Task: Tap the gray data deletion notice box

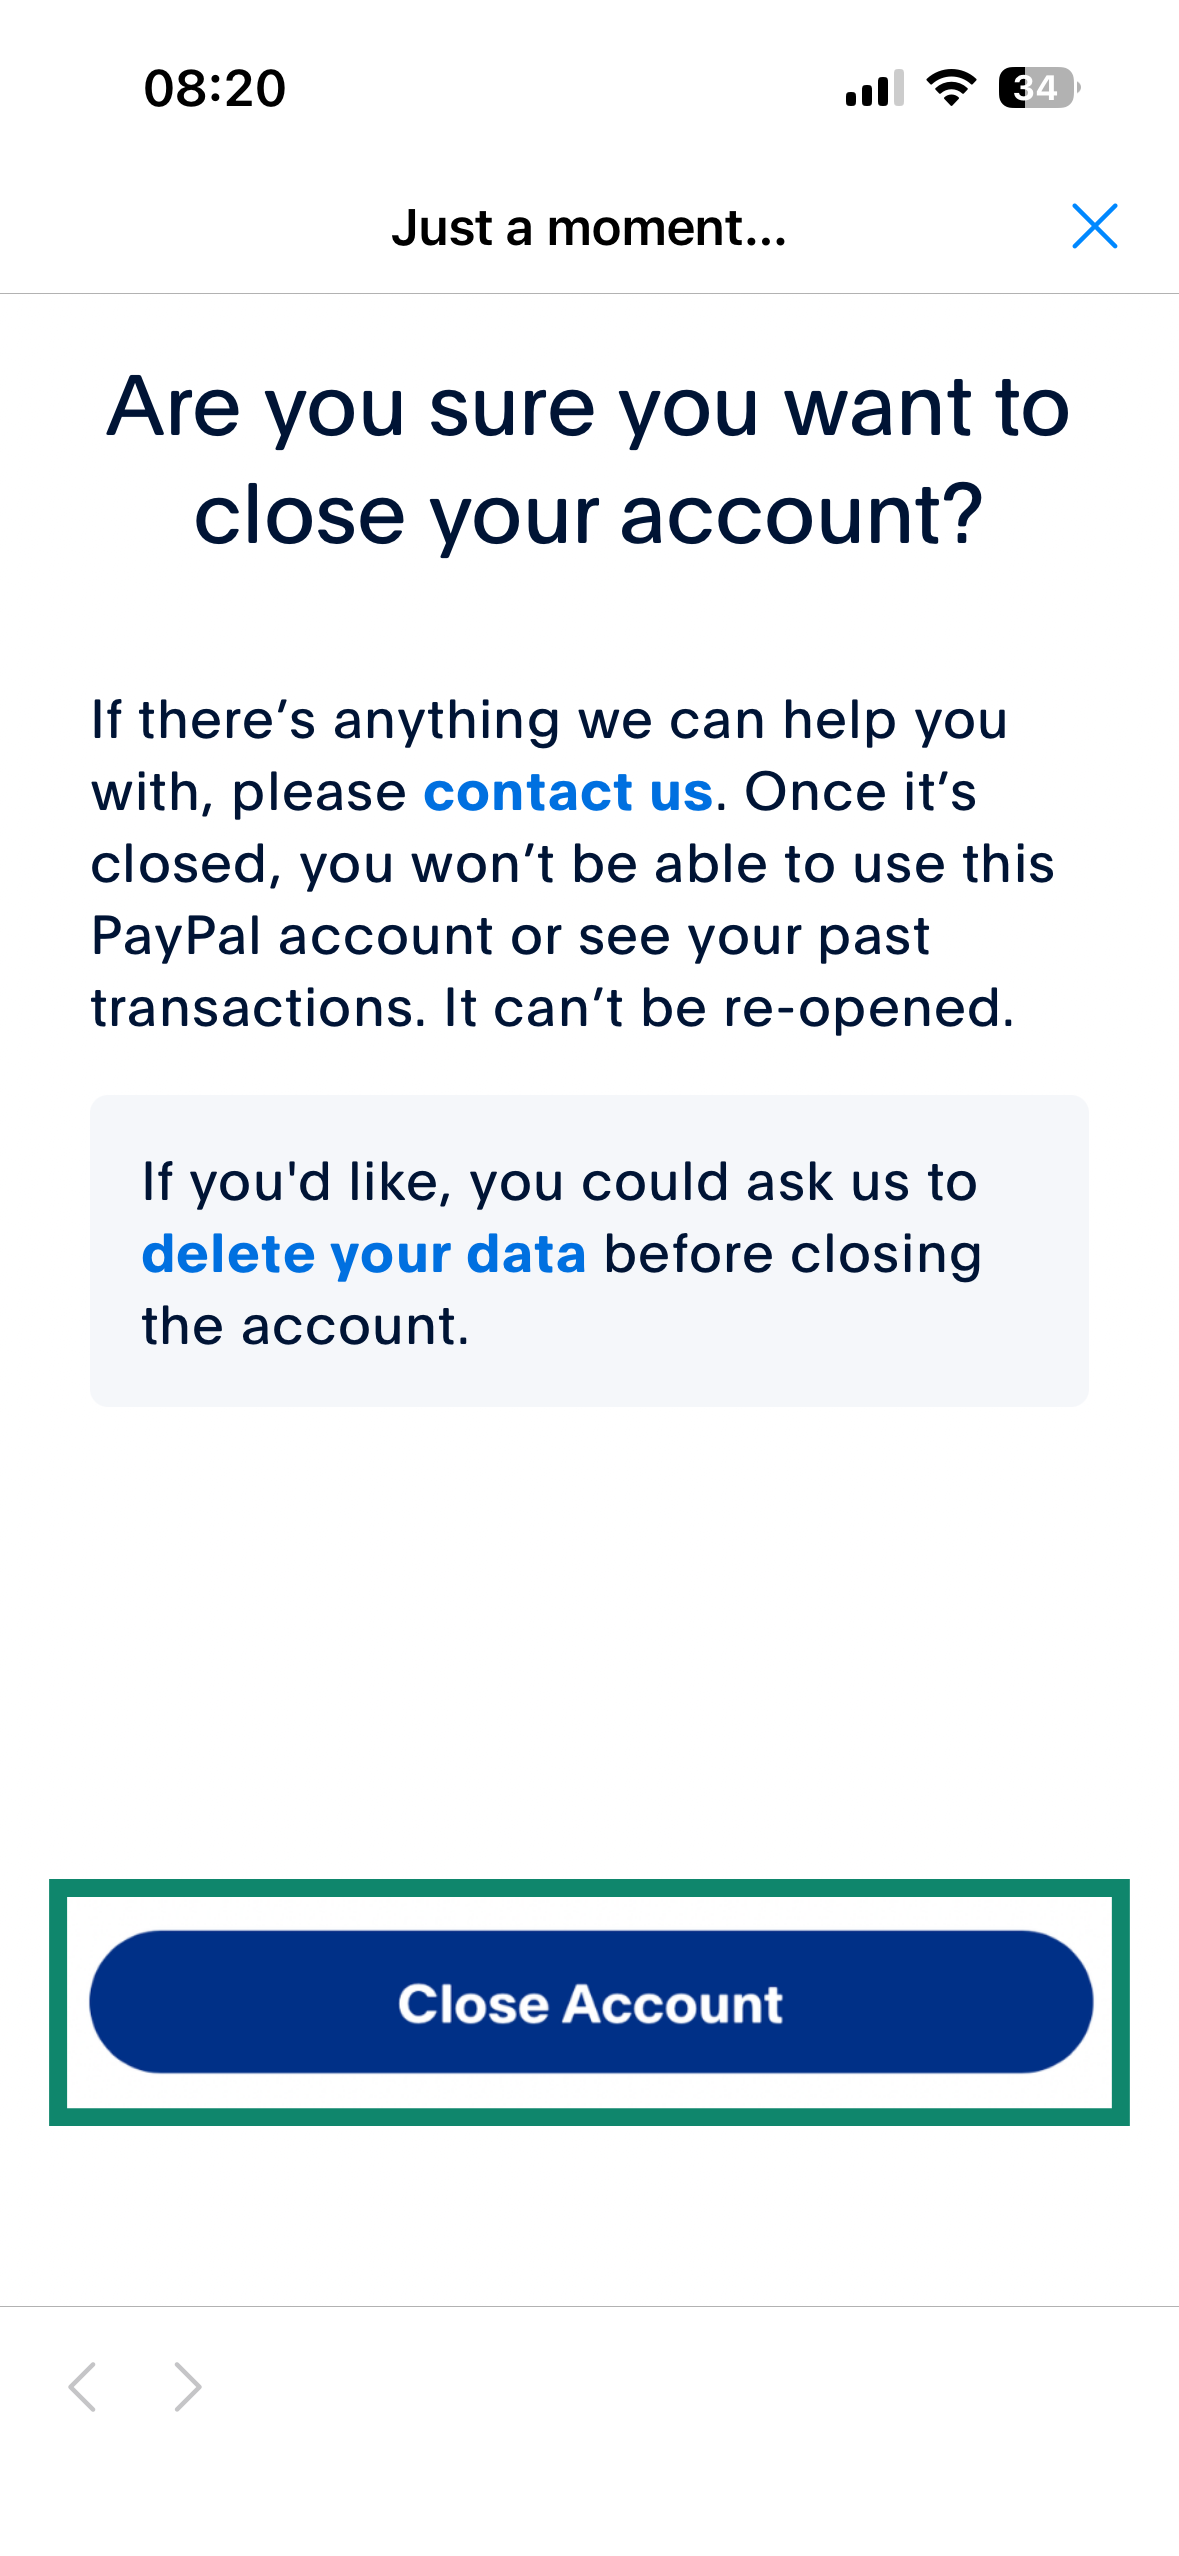Action: click(589, 1252)
